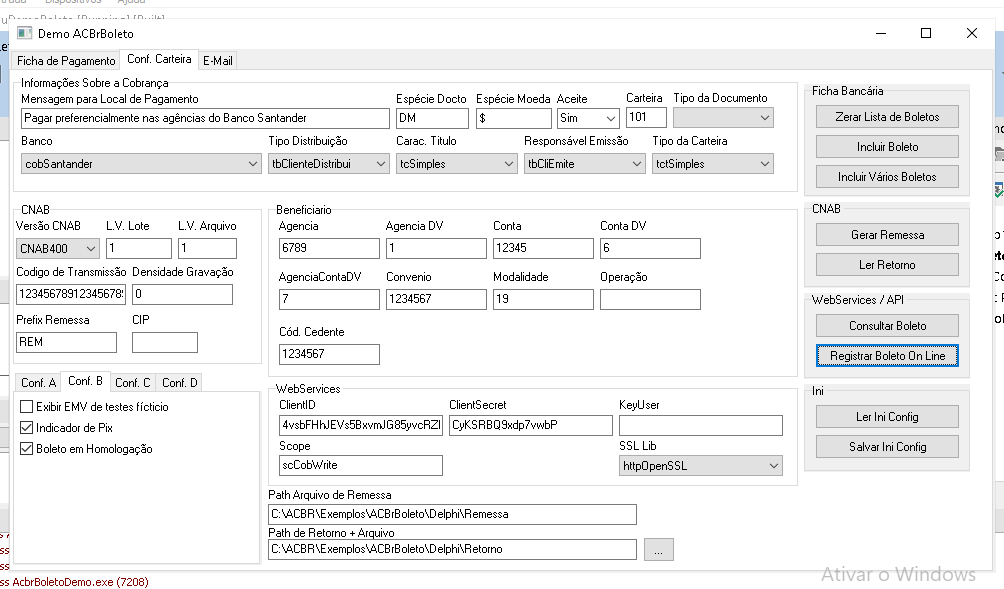Click Registrar Boleto On Line button
This screenshot has height=589, width=1004.
click(x=887, y=356)
